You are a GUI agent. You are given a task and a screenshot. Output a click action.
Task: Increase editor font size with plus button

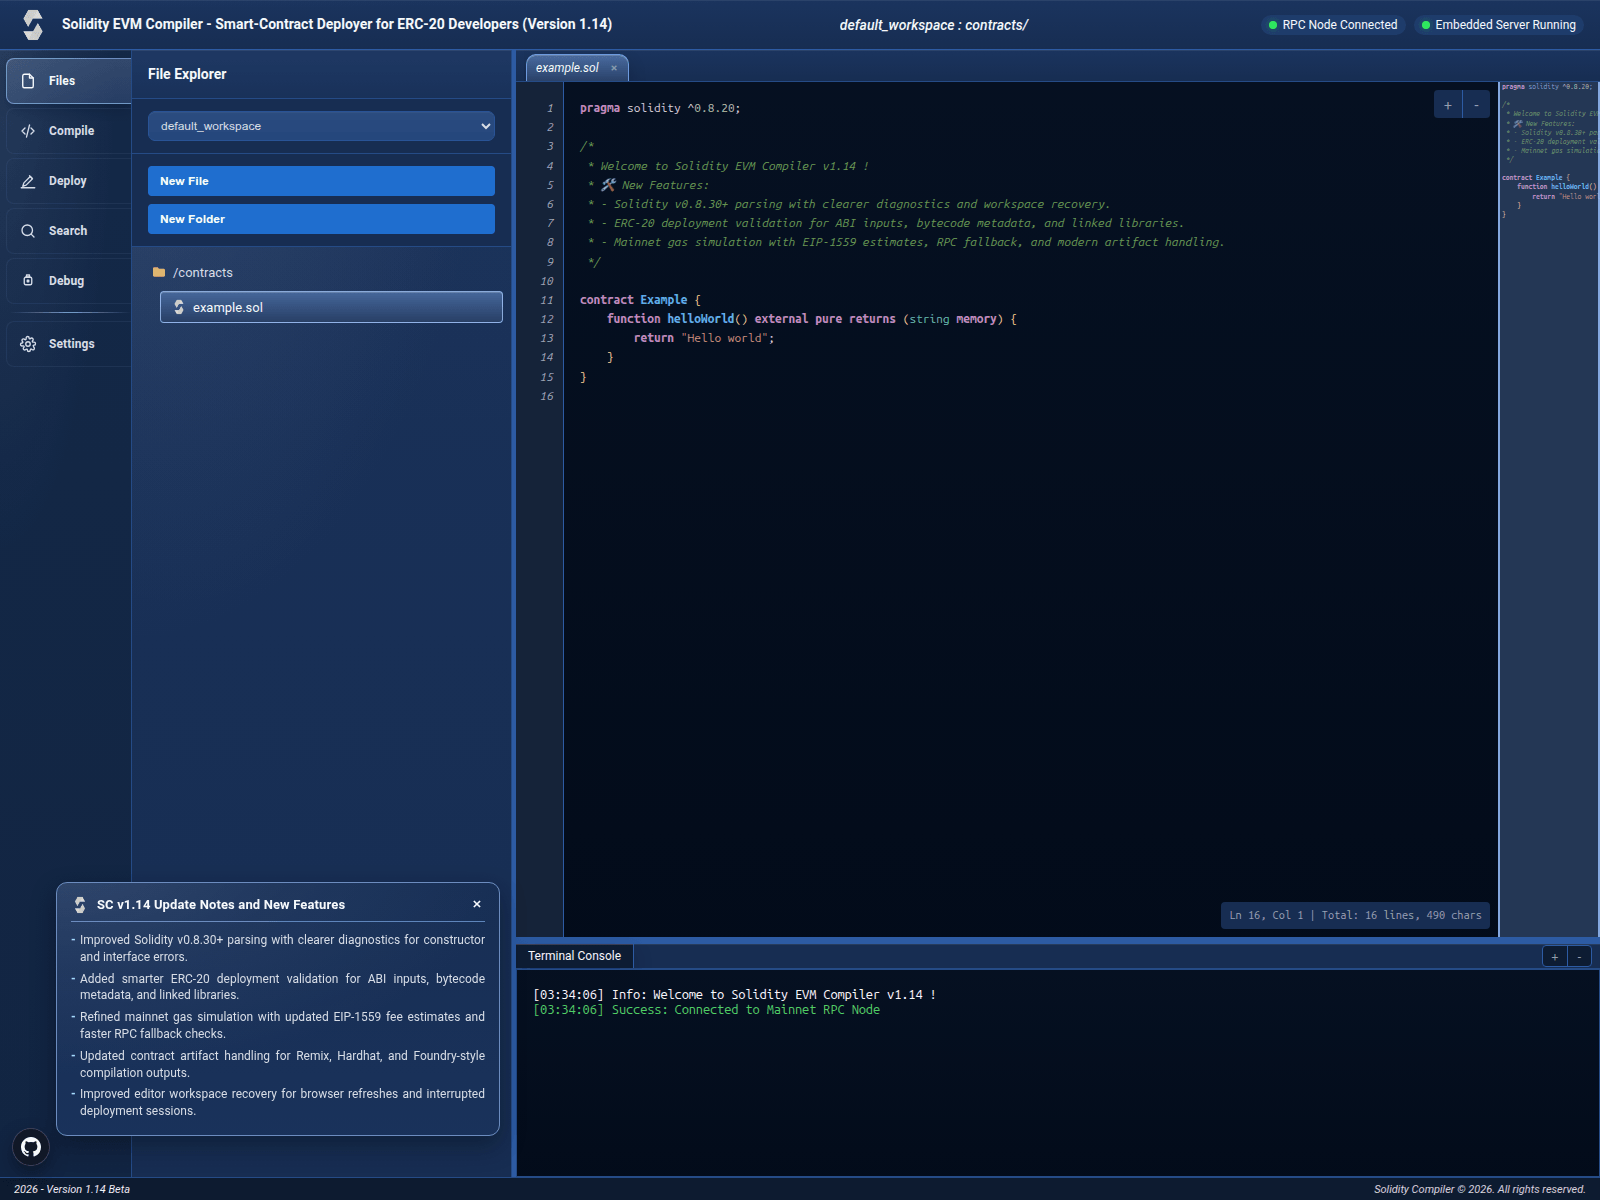coord(1448,105)
